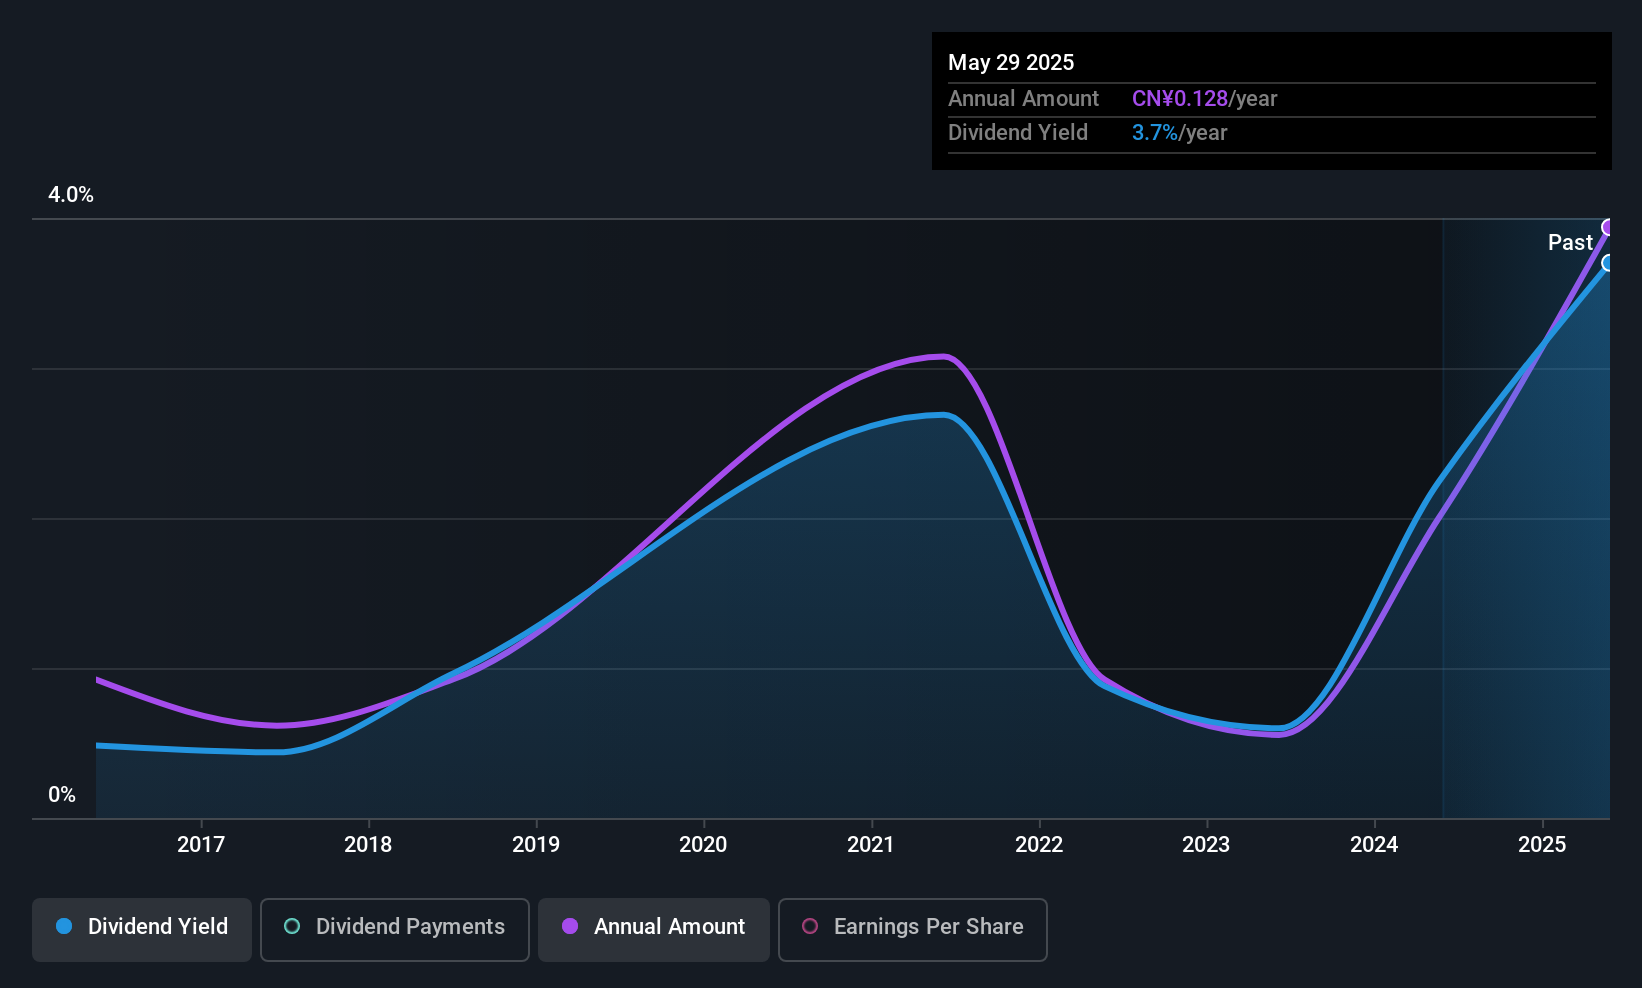Click the 2021 label on the x-axis
Viewport: 1642px width, 988px height.
[871, 844]
